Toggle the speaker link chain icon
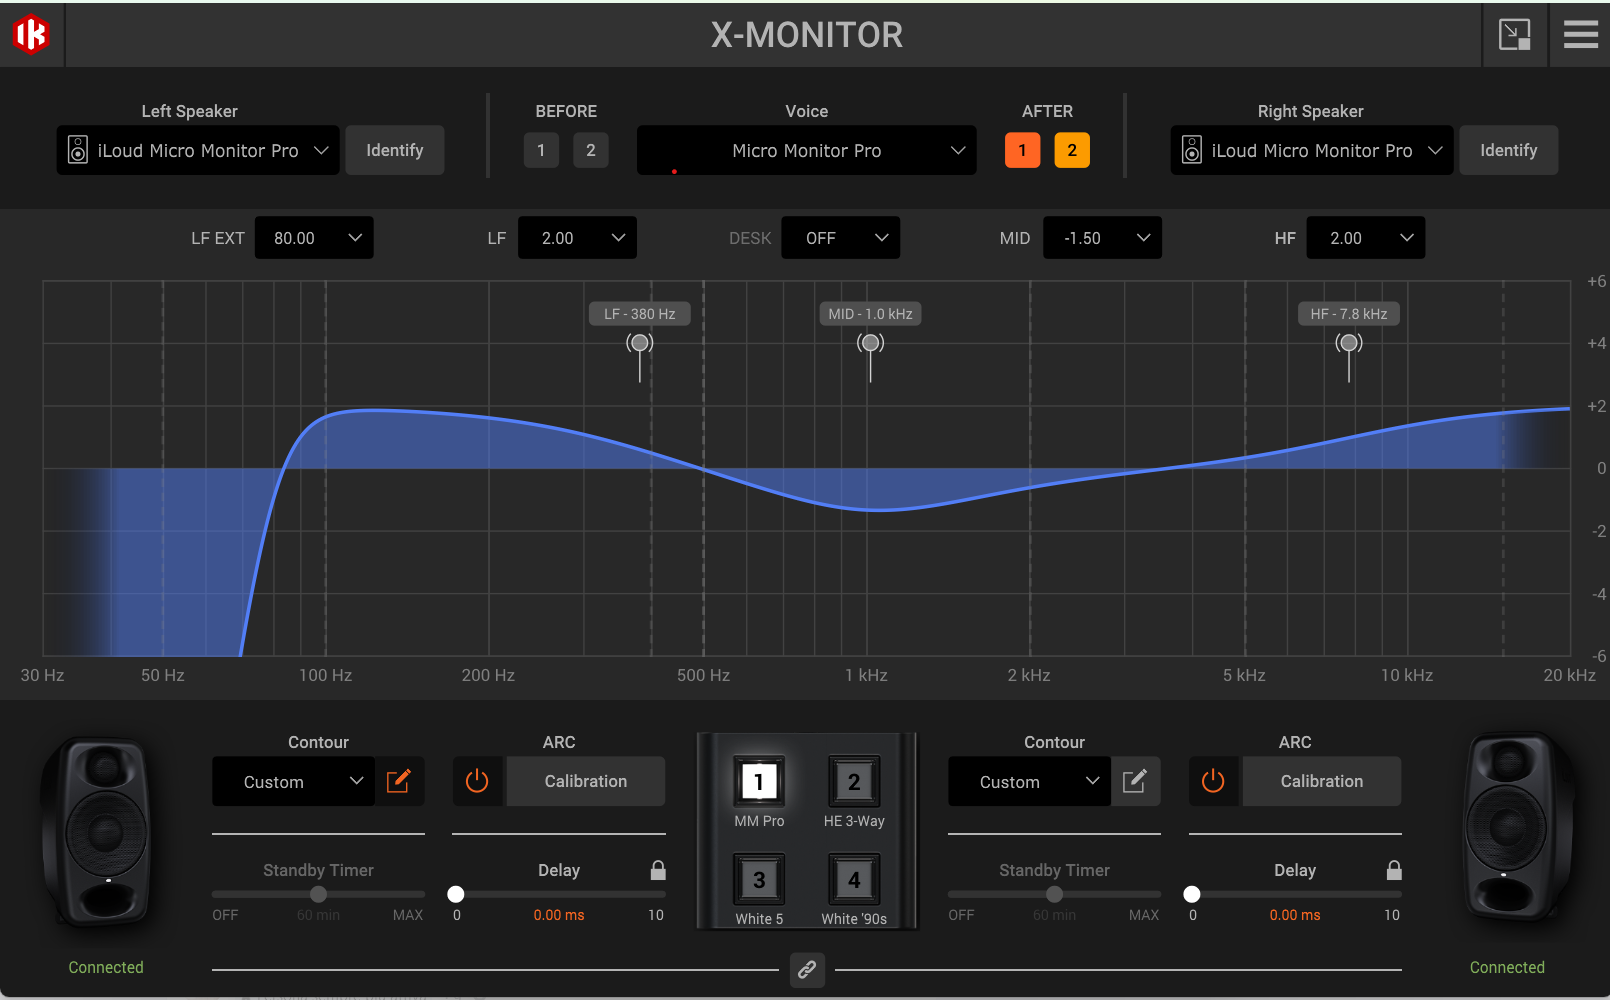This screenshot has width=1610, height=1000. 807,969
